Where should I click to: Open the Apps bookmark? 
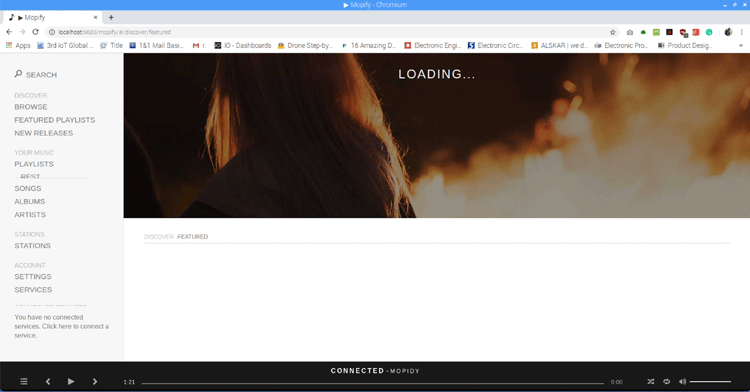[x=18, y=45]
